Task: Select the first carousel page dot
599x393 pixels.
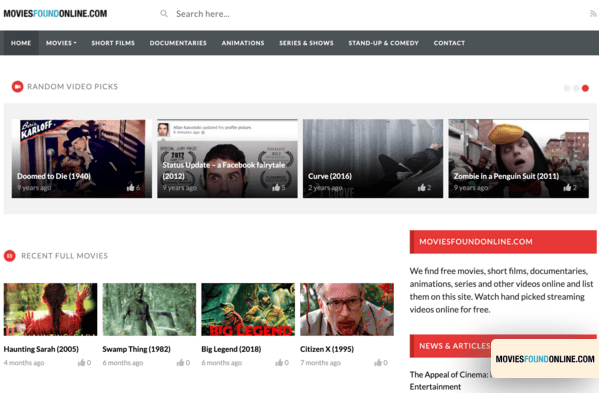Action: point(567,88)
